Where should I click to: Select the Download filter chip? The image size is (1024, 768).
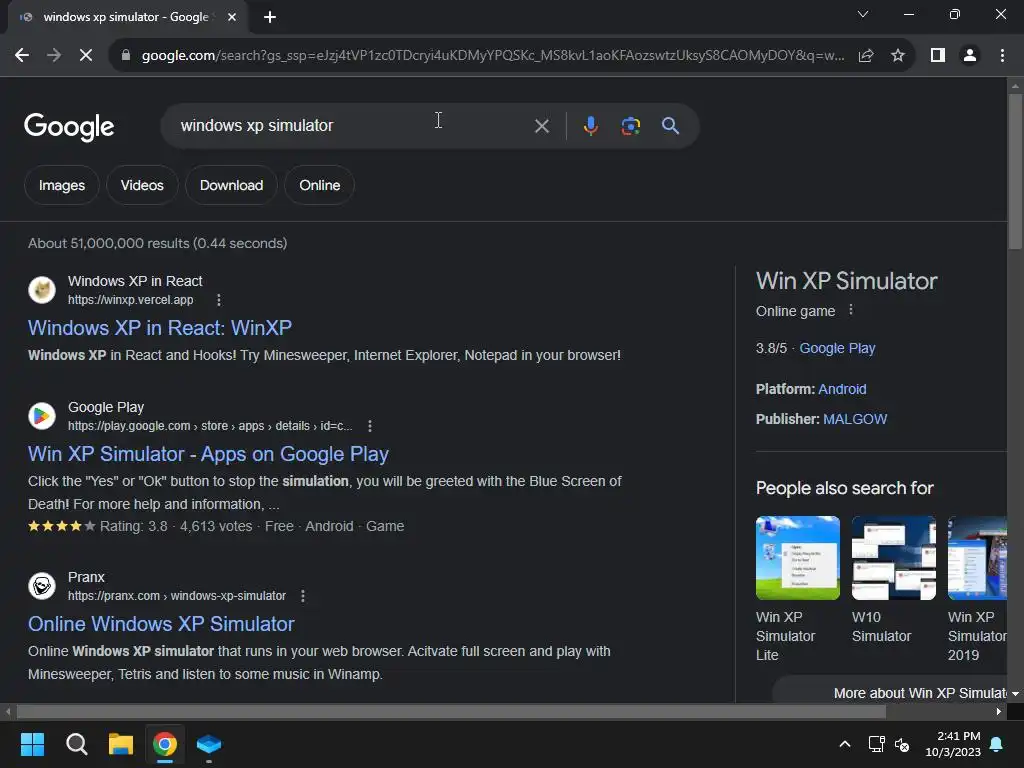(231, 185)
